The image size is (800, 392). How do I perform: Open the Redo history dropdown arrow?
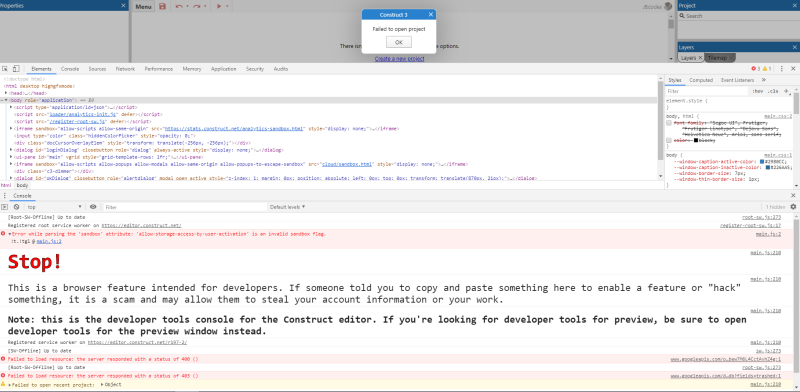click(x=205, y=7)
